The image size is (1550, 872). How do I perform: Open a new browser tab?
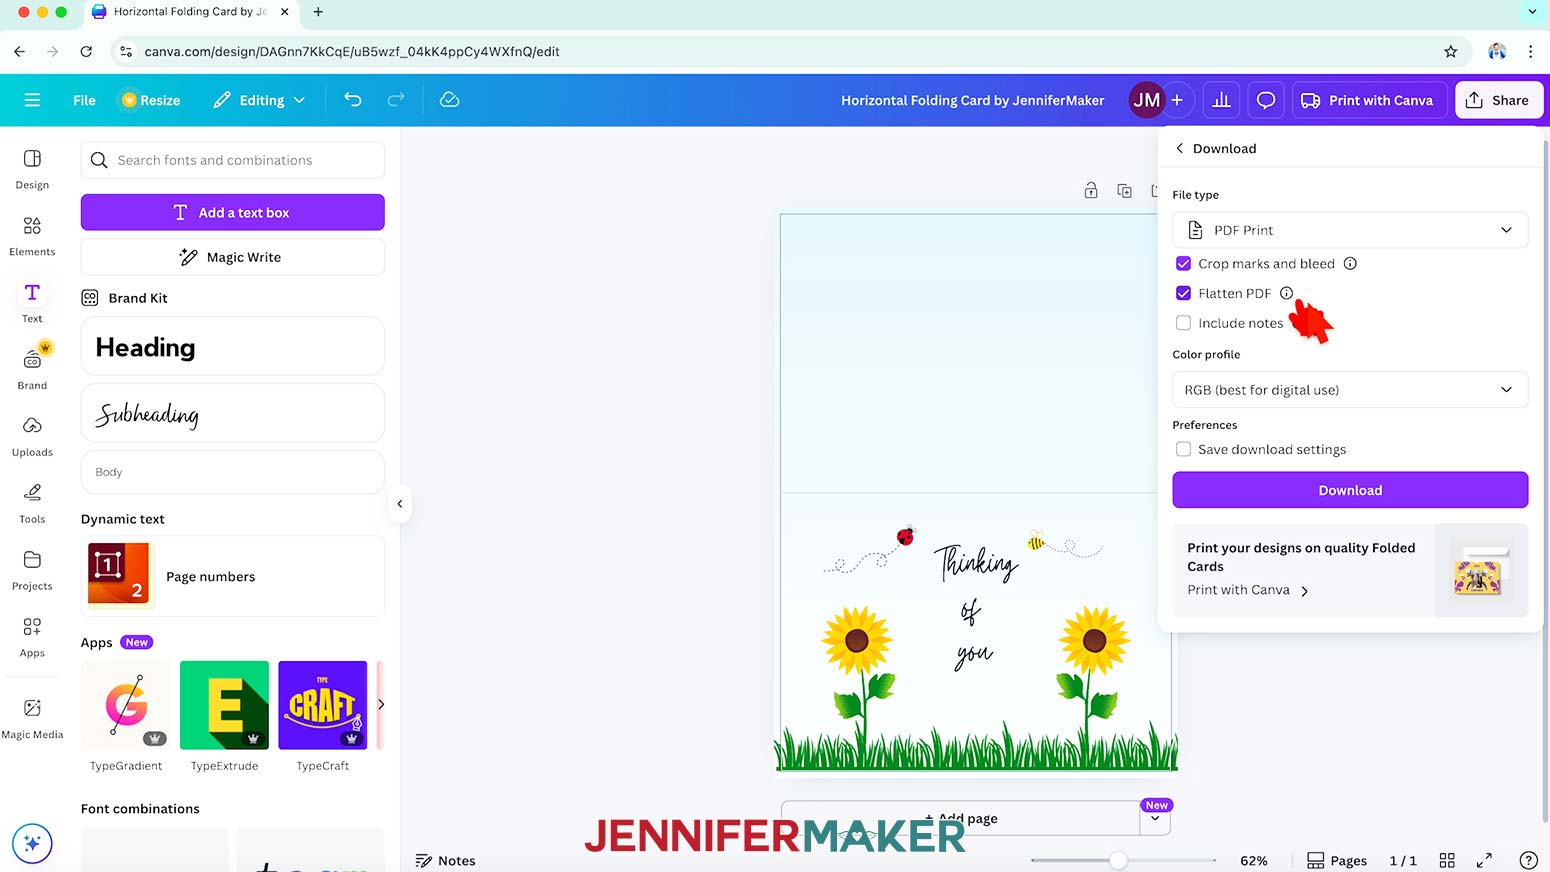pos(318,12)
